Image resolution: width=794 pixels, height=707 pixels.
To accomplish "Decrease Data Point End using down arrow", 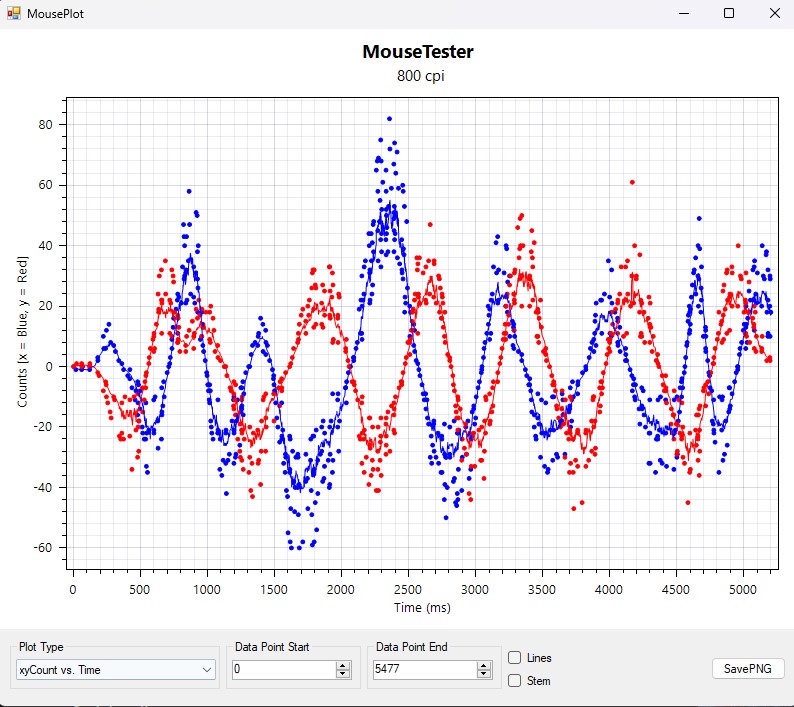I will (485, 674).
